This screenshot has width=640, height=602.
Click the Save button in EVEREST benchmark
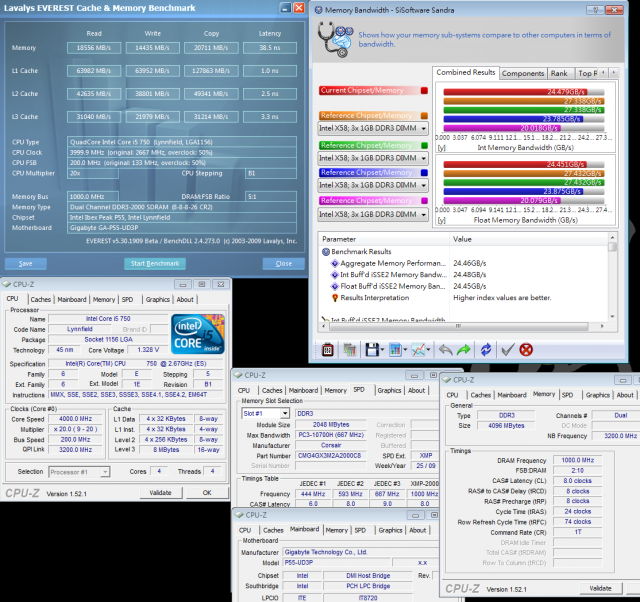pyautogui.click(x=25, y=264)
